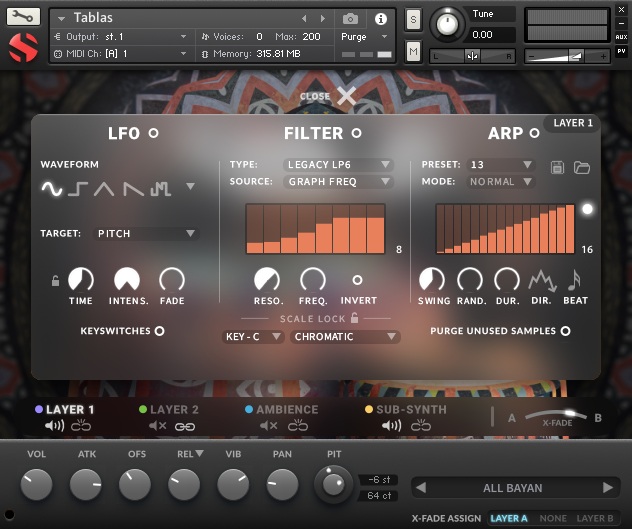The width and height of the screenshot is (632, 529).
Task: Open the KEY - C dropdown
Action: tap(253, 337)
